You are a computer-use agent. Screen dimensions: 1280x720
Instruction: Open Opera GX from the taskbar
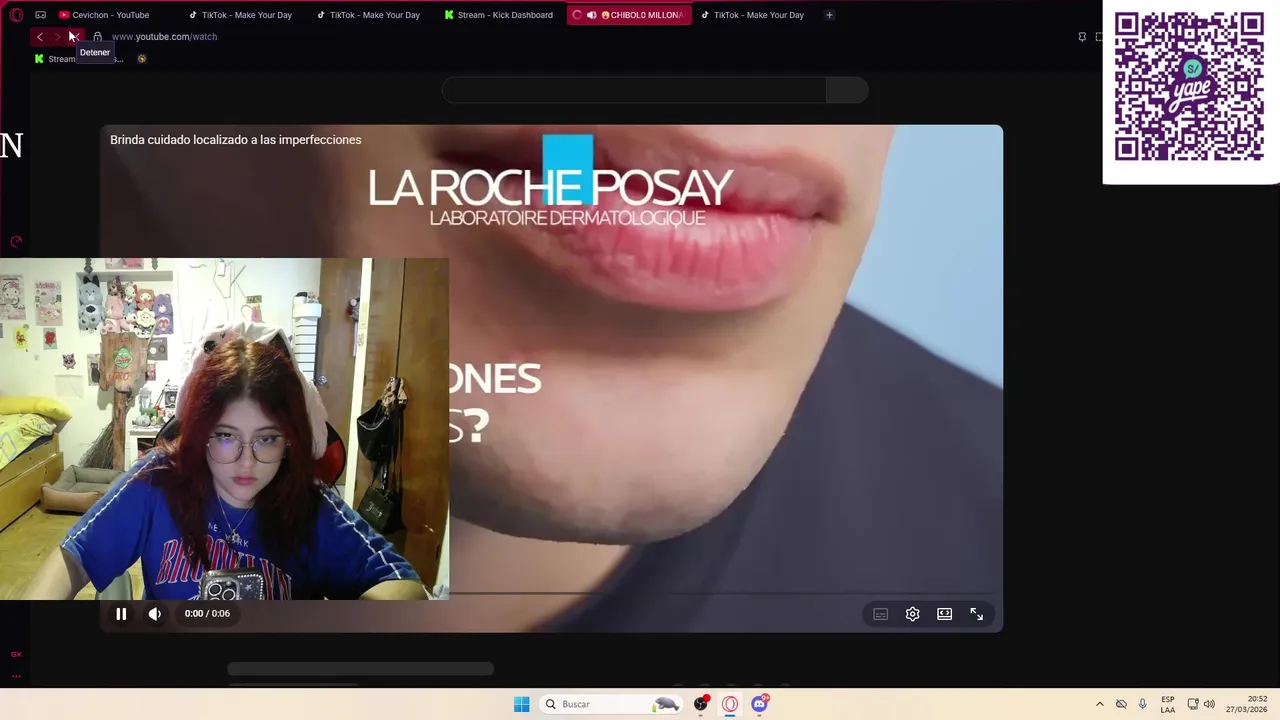730,704
